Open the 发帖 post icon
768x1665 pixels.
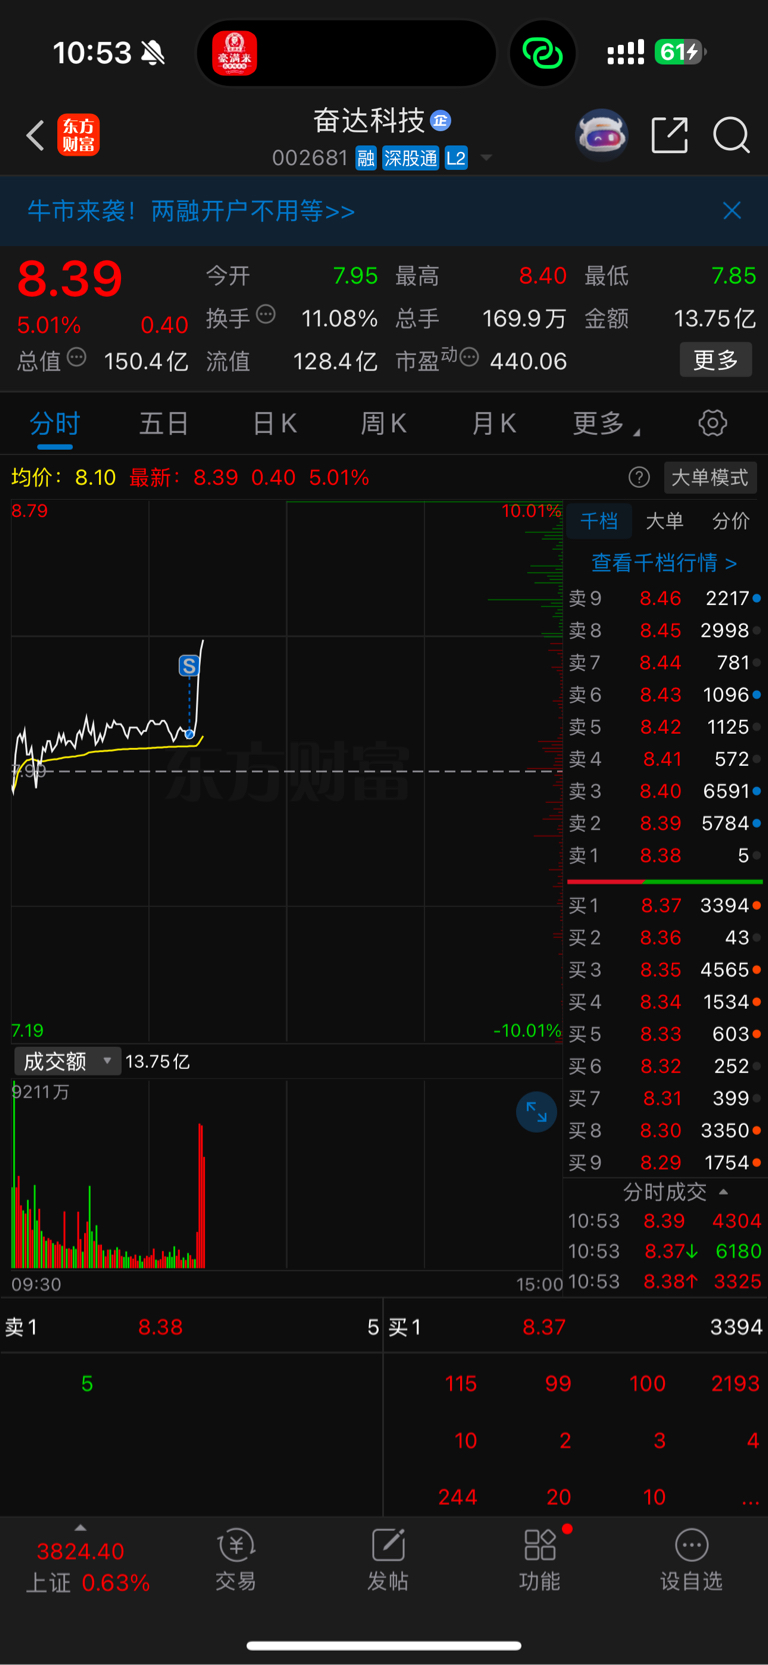[388, 1560]
